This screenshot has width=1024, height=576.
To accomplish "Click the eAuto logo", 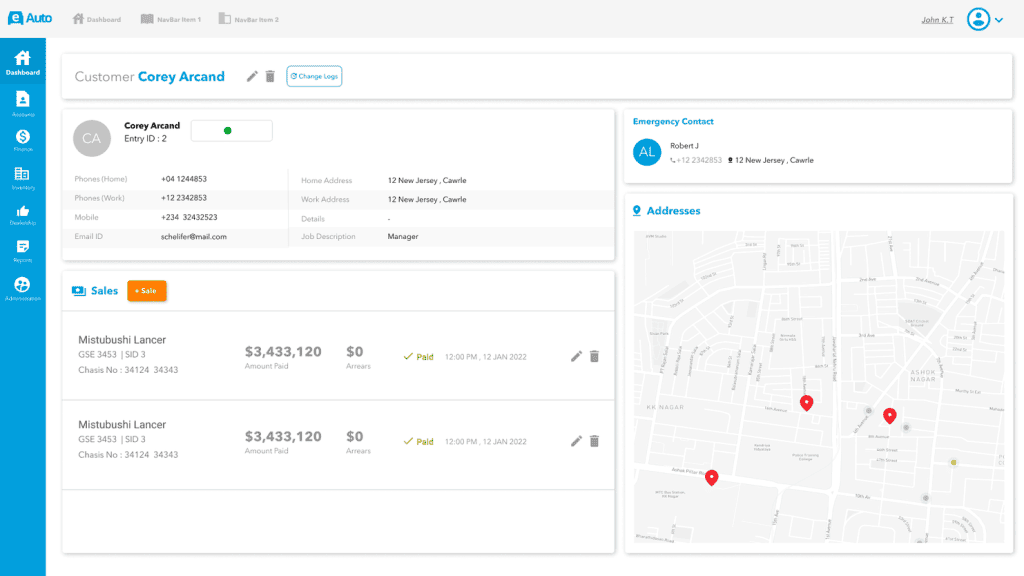I will tap(30, 18).
